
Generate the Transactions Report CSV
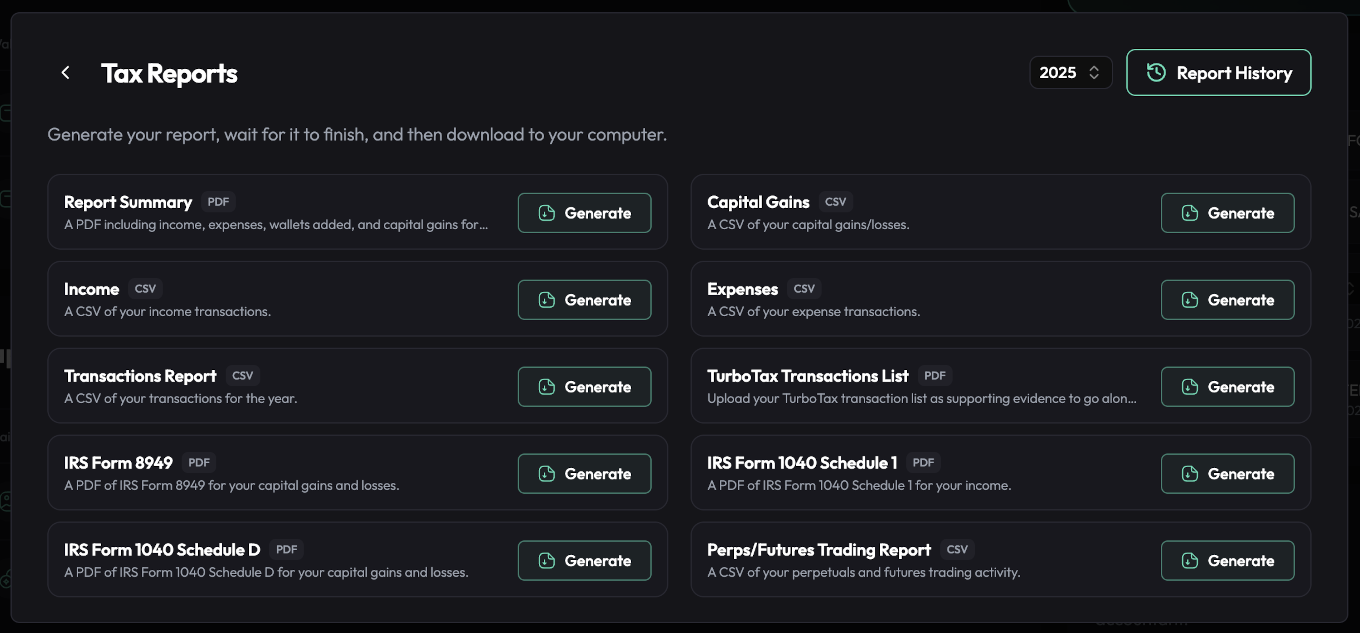click(x=584, y=387)
